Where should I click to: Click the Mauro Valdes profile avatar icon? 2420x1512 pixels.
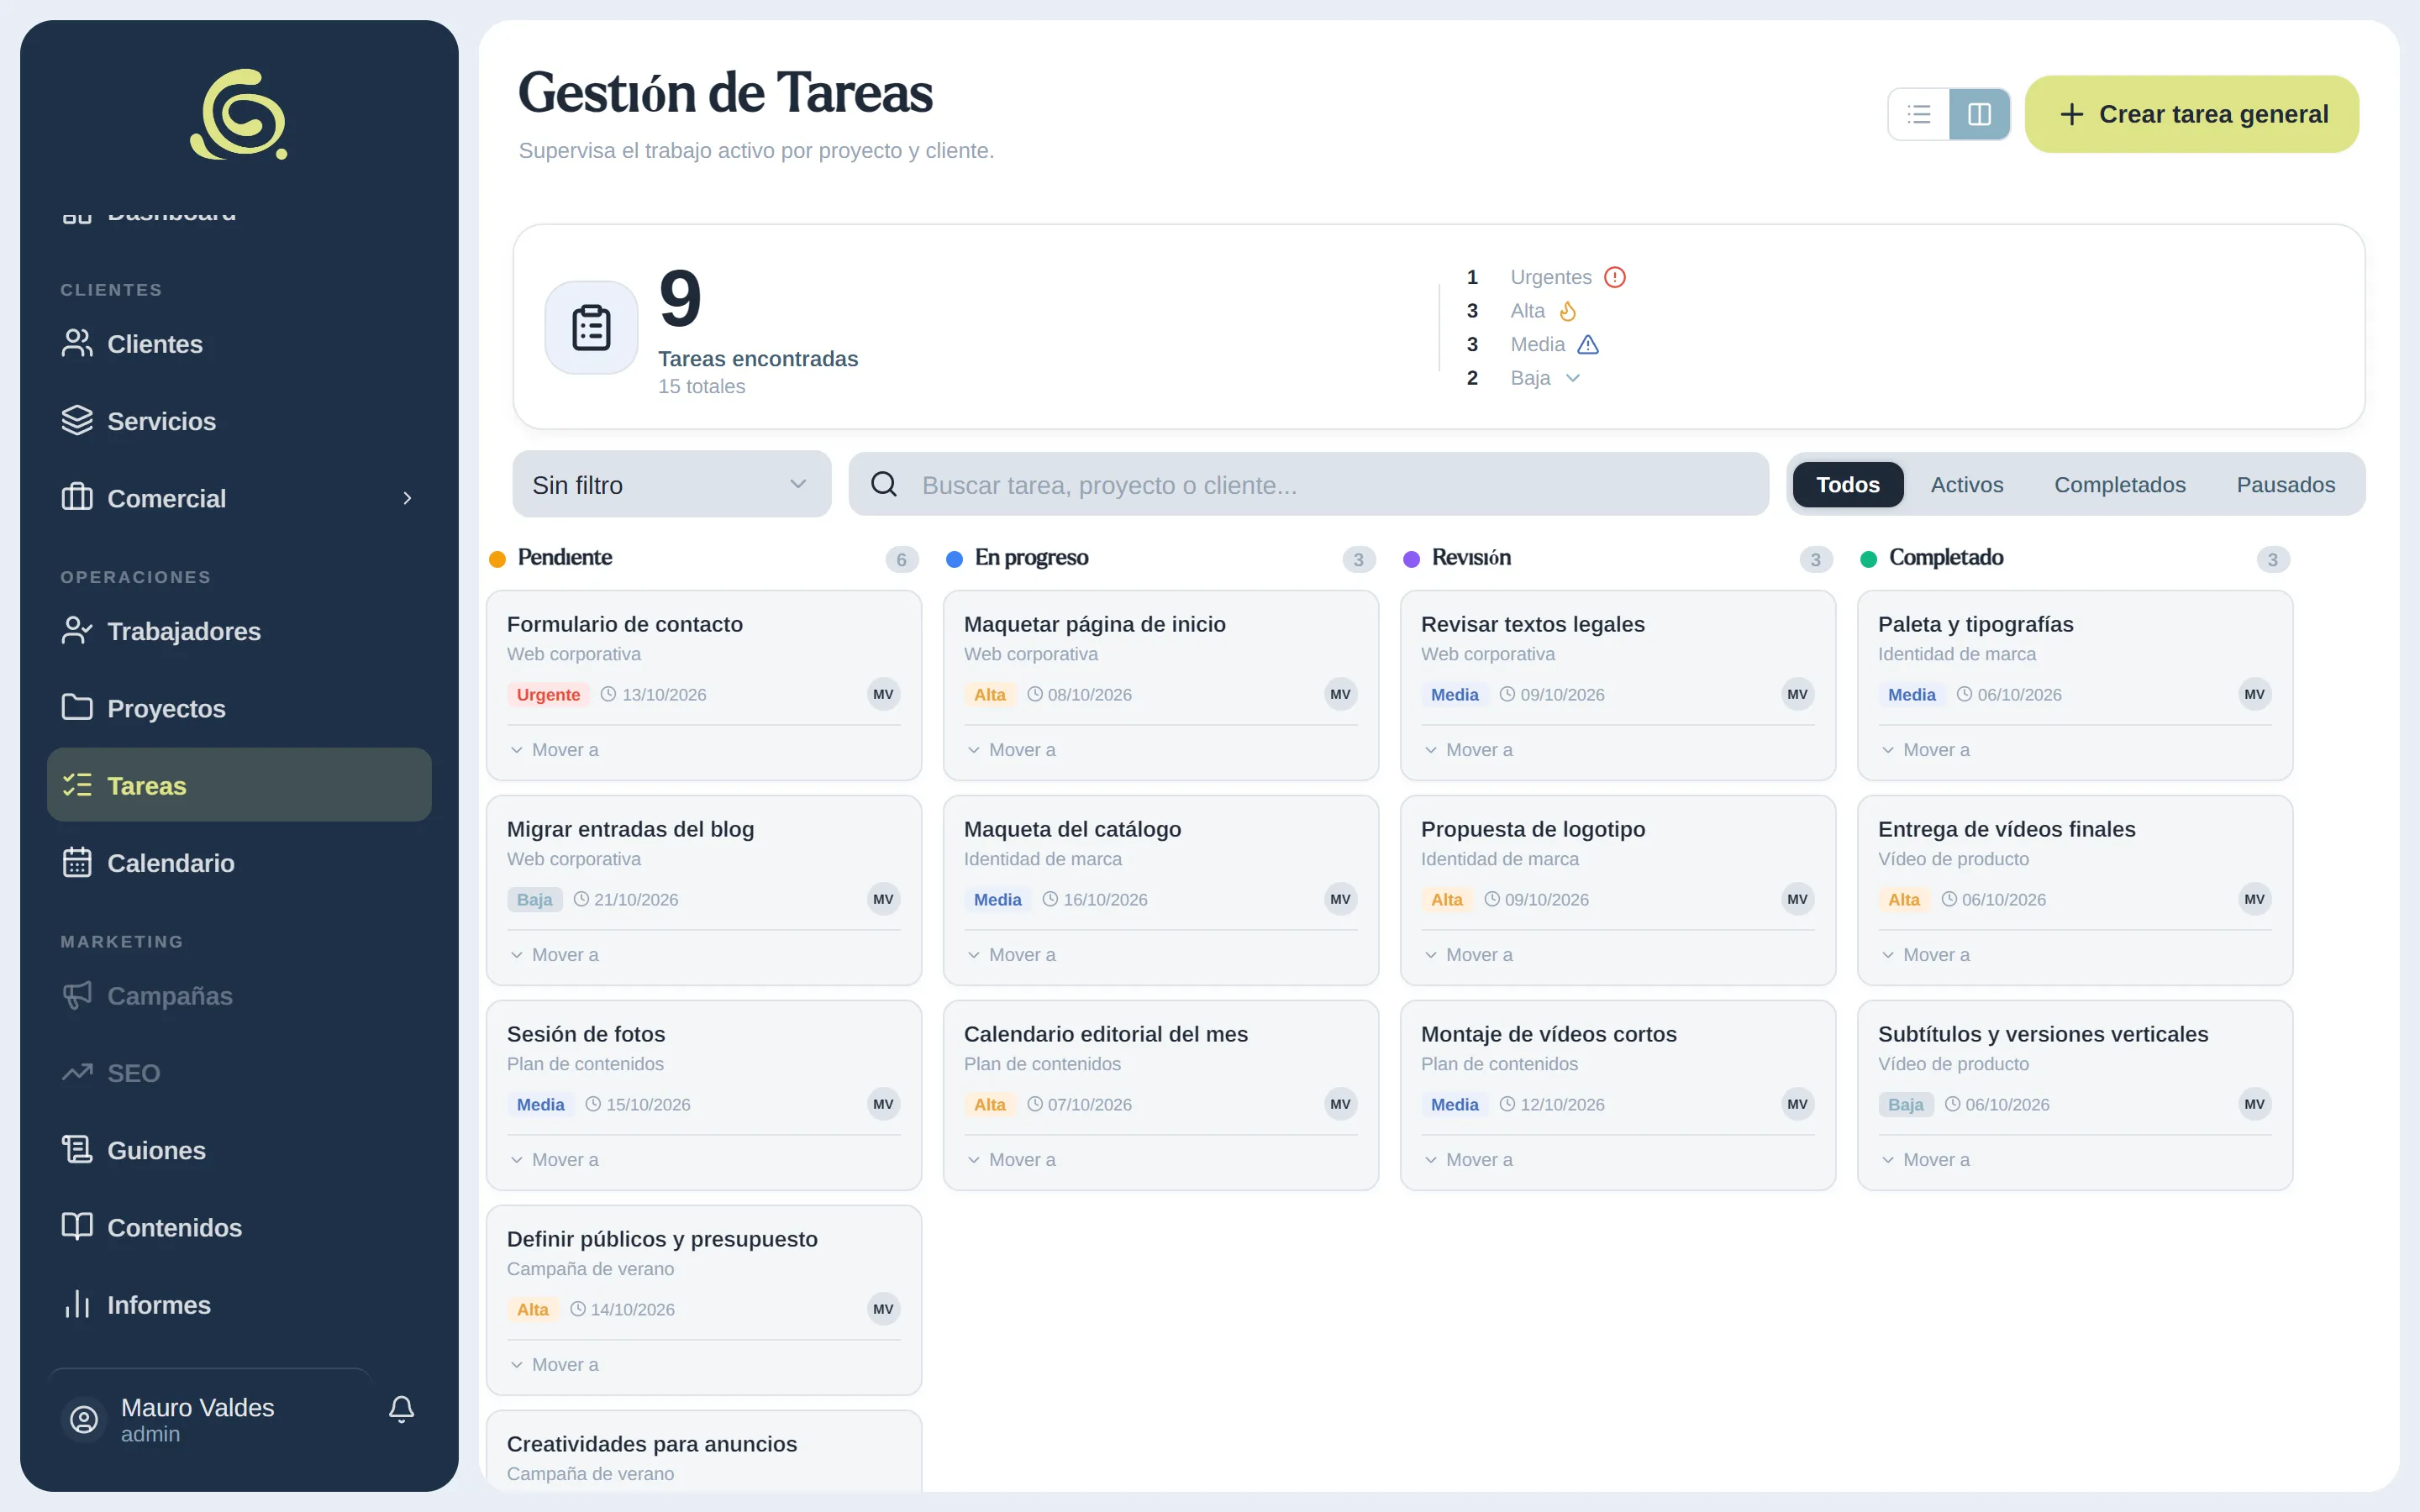[x=84, y=1418]
